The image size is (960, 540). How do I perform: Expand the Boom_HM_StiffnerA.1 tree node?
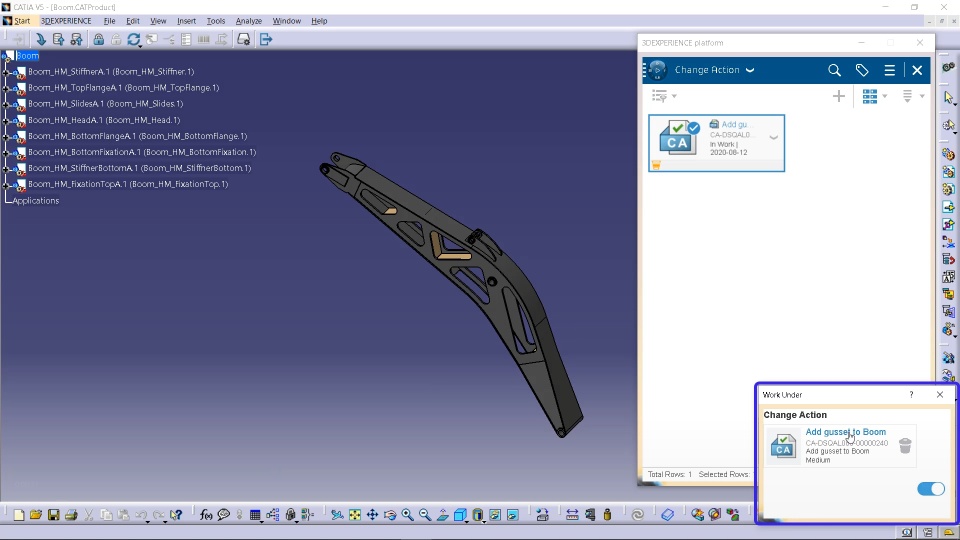click(x=6, y=72)
